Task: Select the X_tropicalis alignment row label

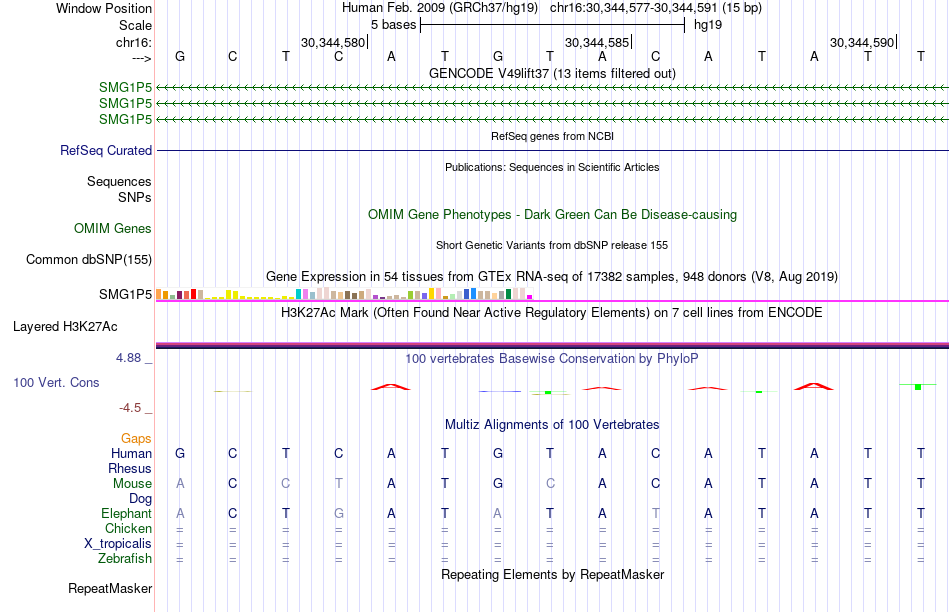Action: click(118, 544)
